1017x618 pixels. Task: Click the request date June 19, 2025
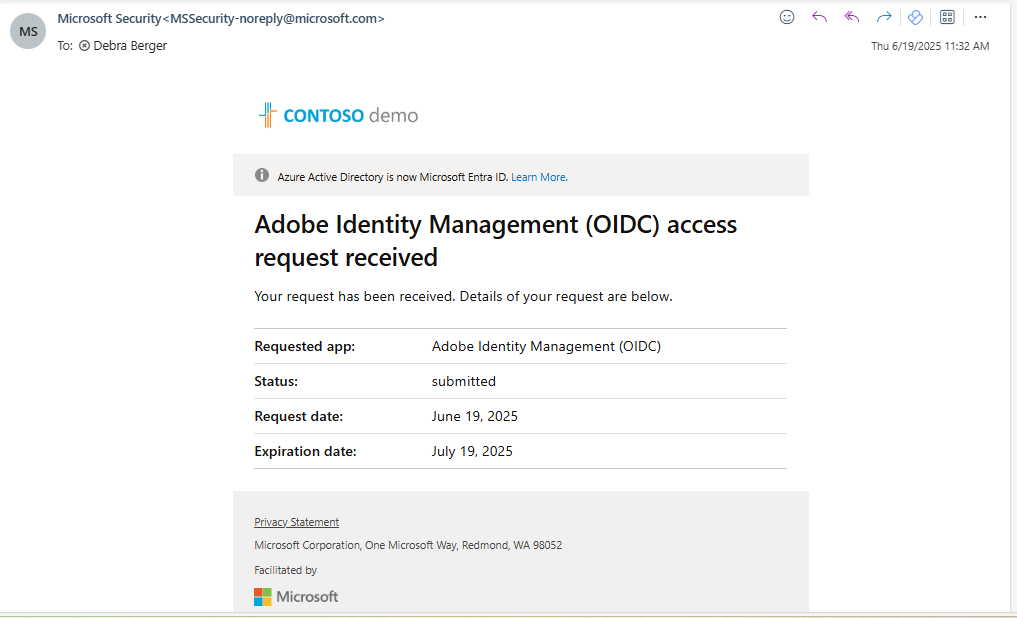[x=475, y=416]
